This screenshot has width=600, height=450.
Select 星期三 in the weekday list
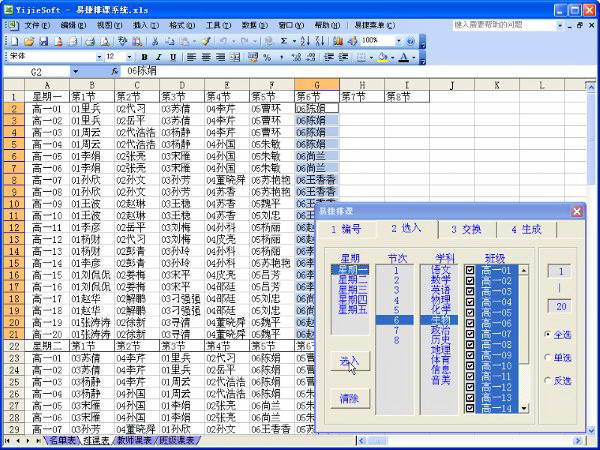(x=351, y=289)
